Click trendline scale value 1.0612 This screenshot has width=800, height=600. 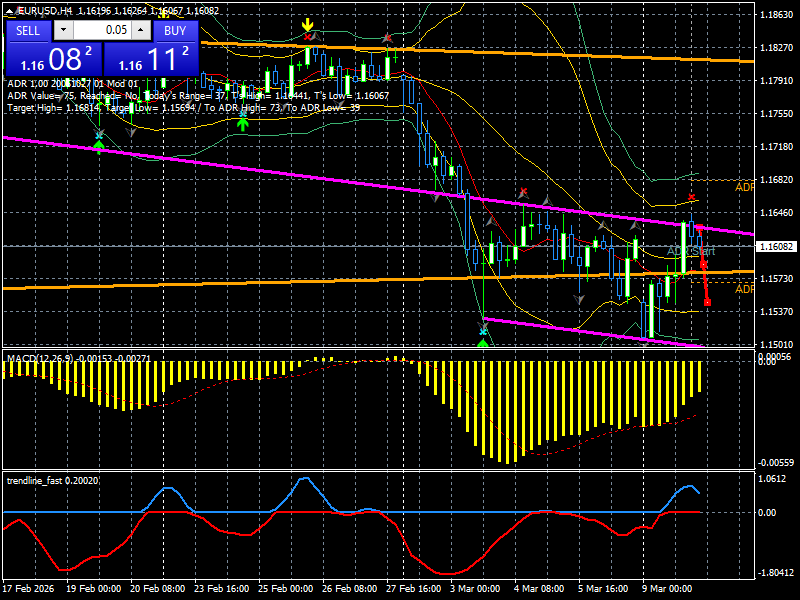pyautogui.click(x=772, y=479)
